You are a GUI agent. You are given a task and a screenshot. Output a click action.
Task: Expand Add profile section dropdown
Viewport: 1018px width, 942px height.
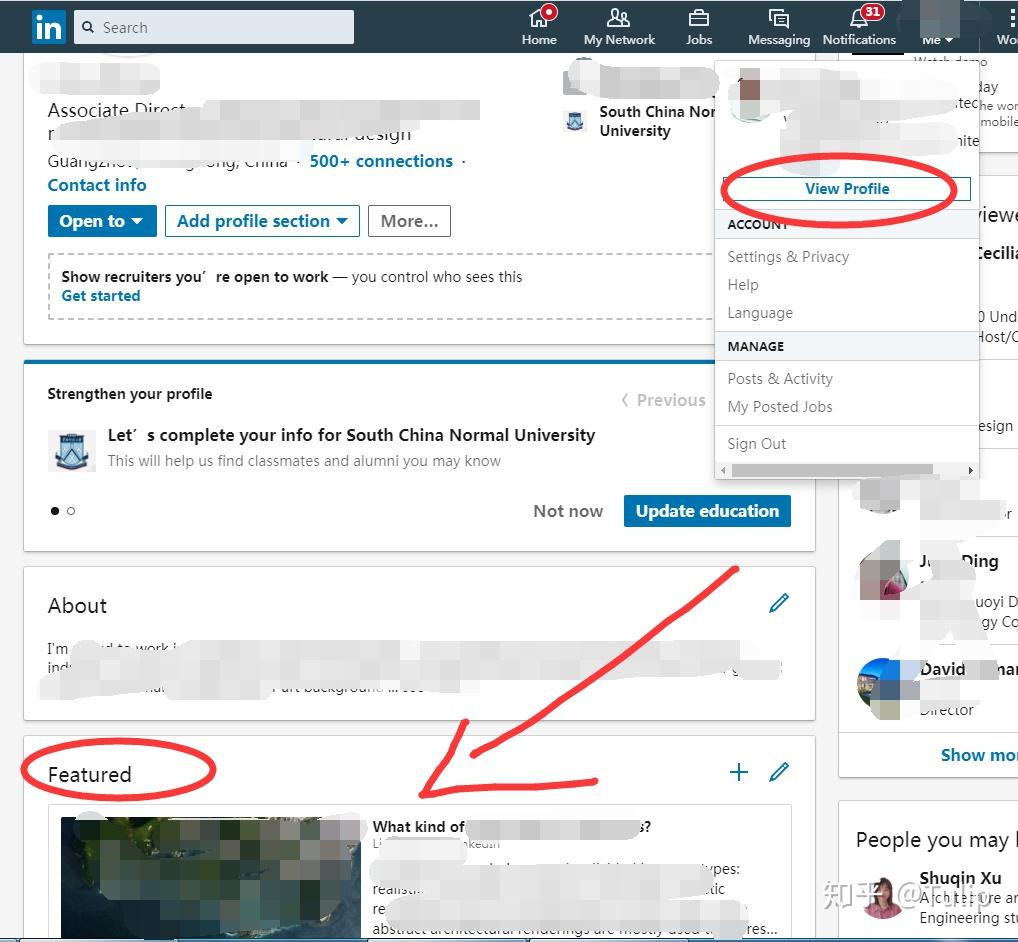tap(262, 221)
